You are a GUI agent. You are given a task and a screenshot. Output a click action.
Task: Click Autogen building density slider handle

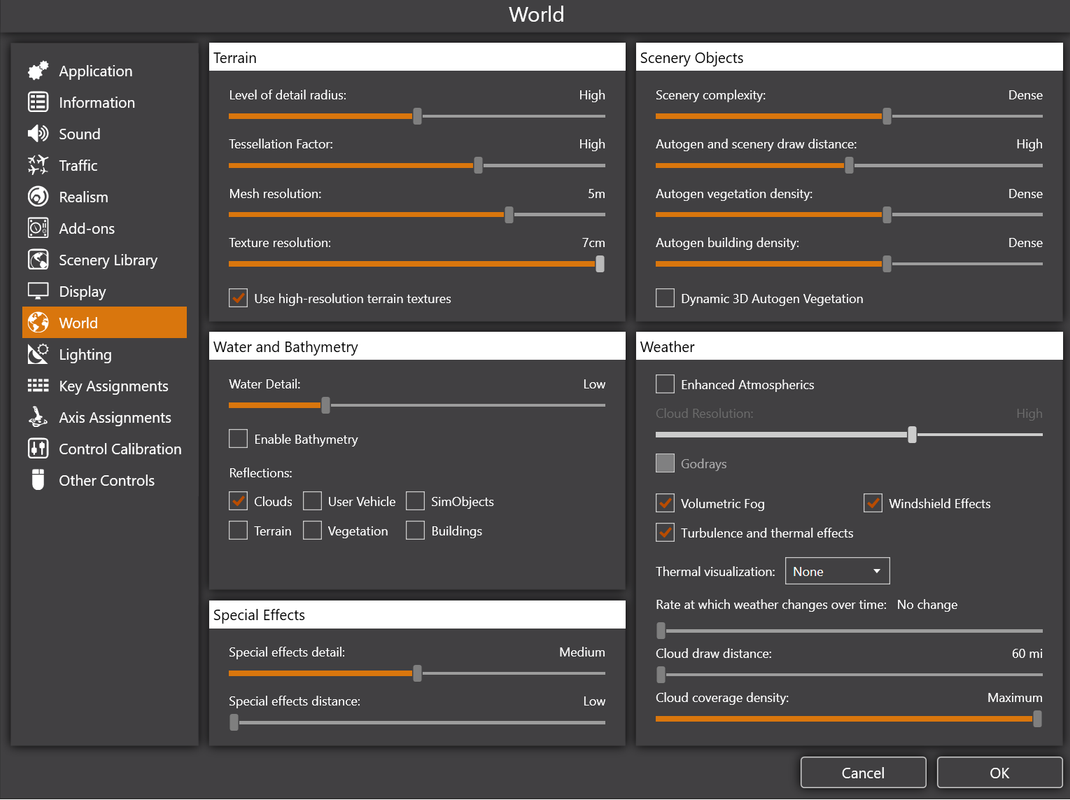click(x=887, y=263)
